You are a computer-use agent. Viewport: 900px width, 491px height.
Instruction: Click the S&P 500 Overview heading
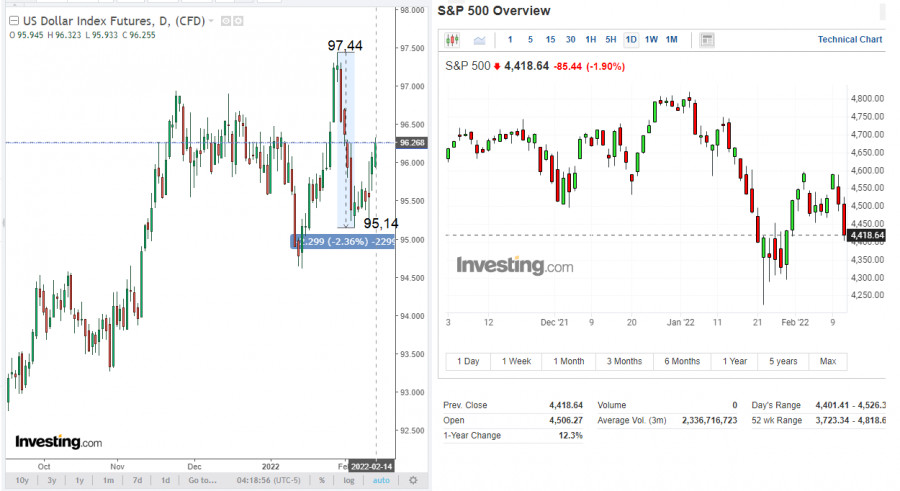coord(494,11)
